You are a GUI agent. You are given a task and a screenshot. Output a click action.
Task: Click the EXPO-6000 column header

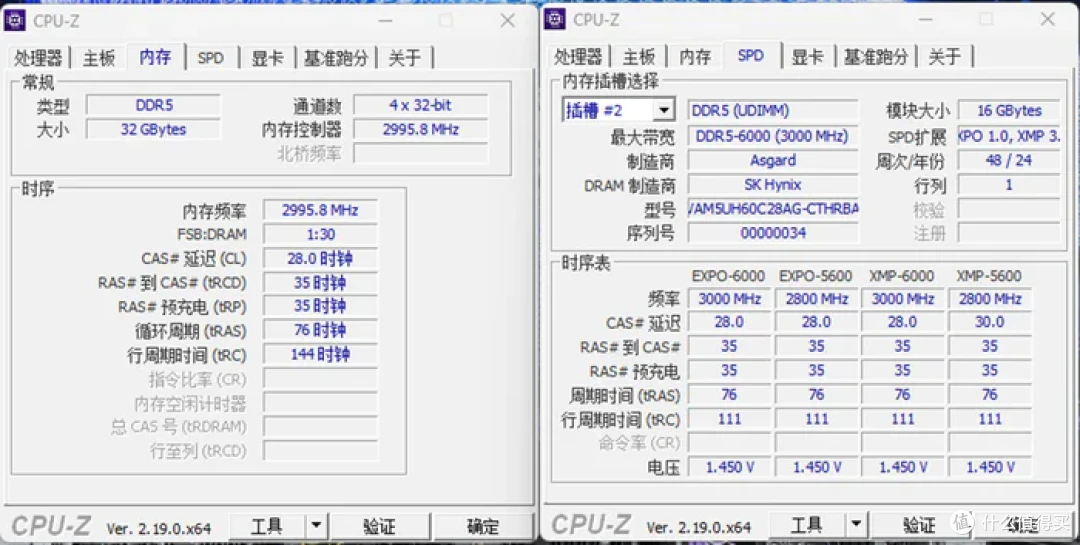[x=729, y=276]
